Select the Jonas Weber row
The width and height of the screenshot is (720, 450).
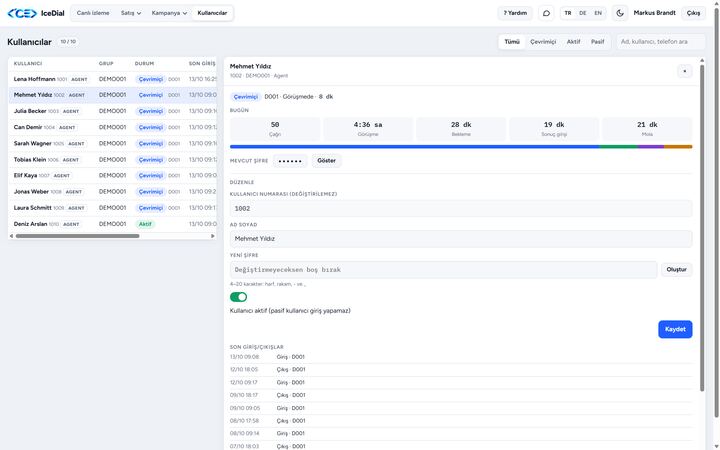click(x=112, y=191)
